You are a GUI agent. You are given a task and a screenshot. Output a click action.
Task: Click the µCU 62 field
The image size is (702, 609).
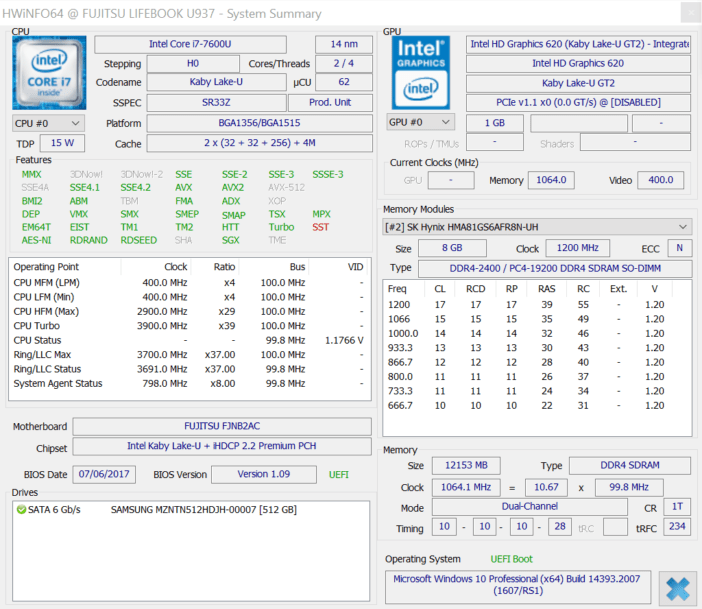344,82
